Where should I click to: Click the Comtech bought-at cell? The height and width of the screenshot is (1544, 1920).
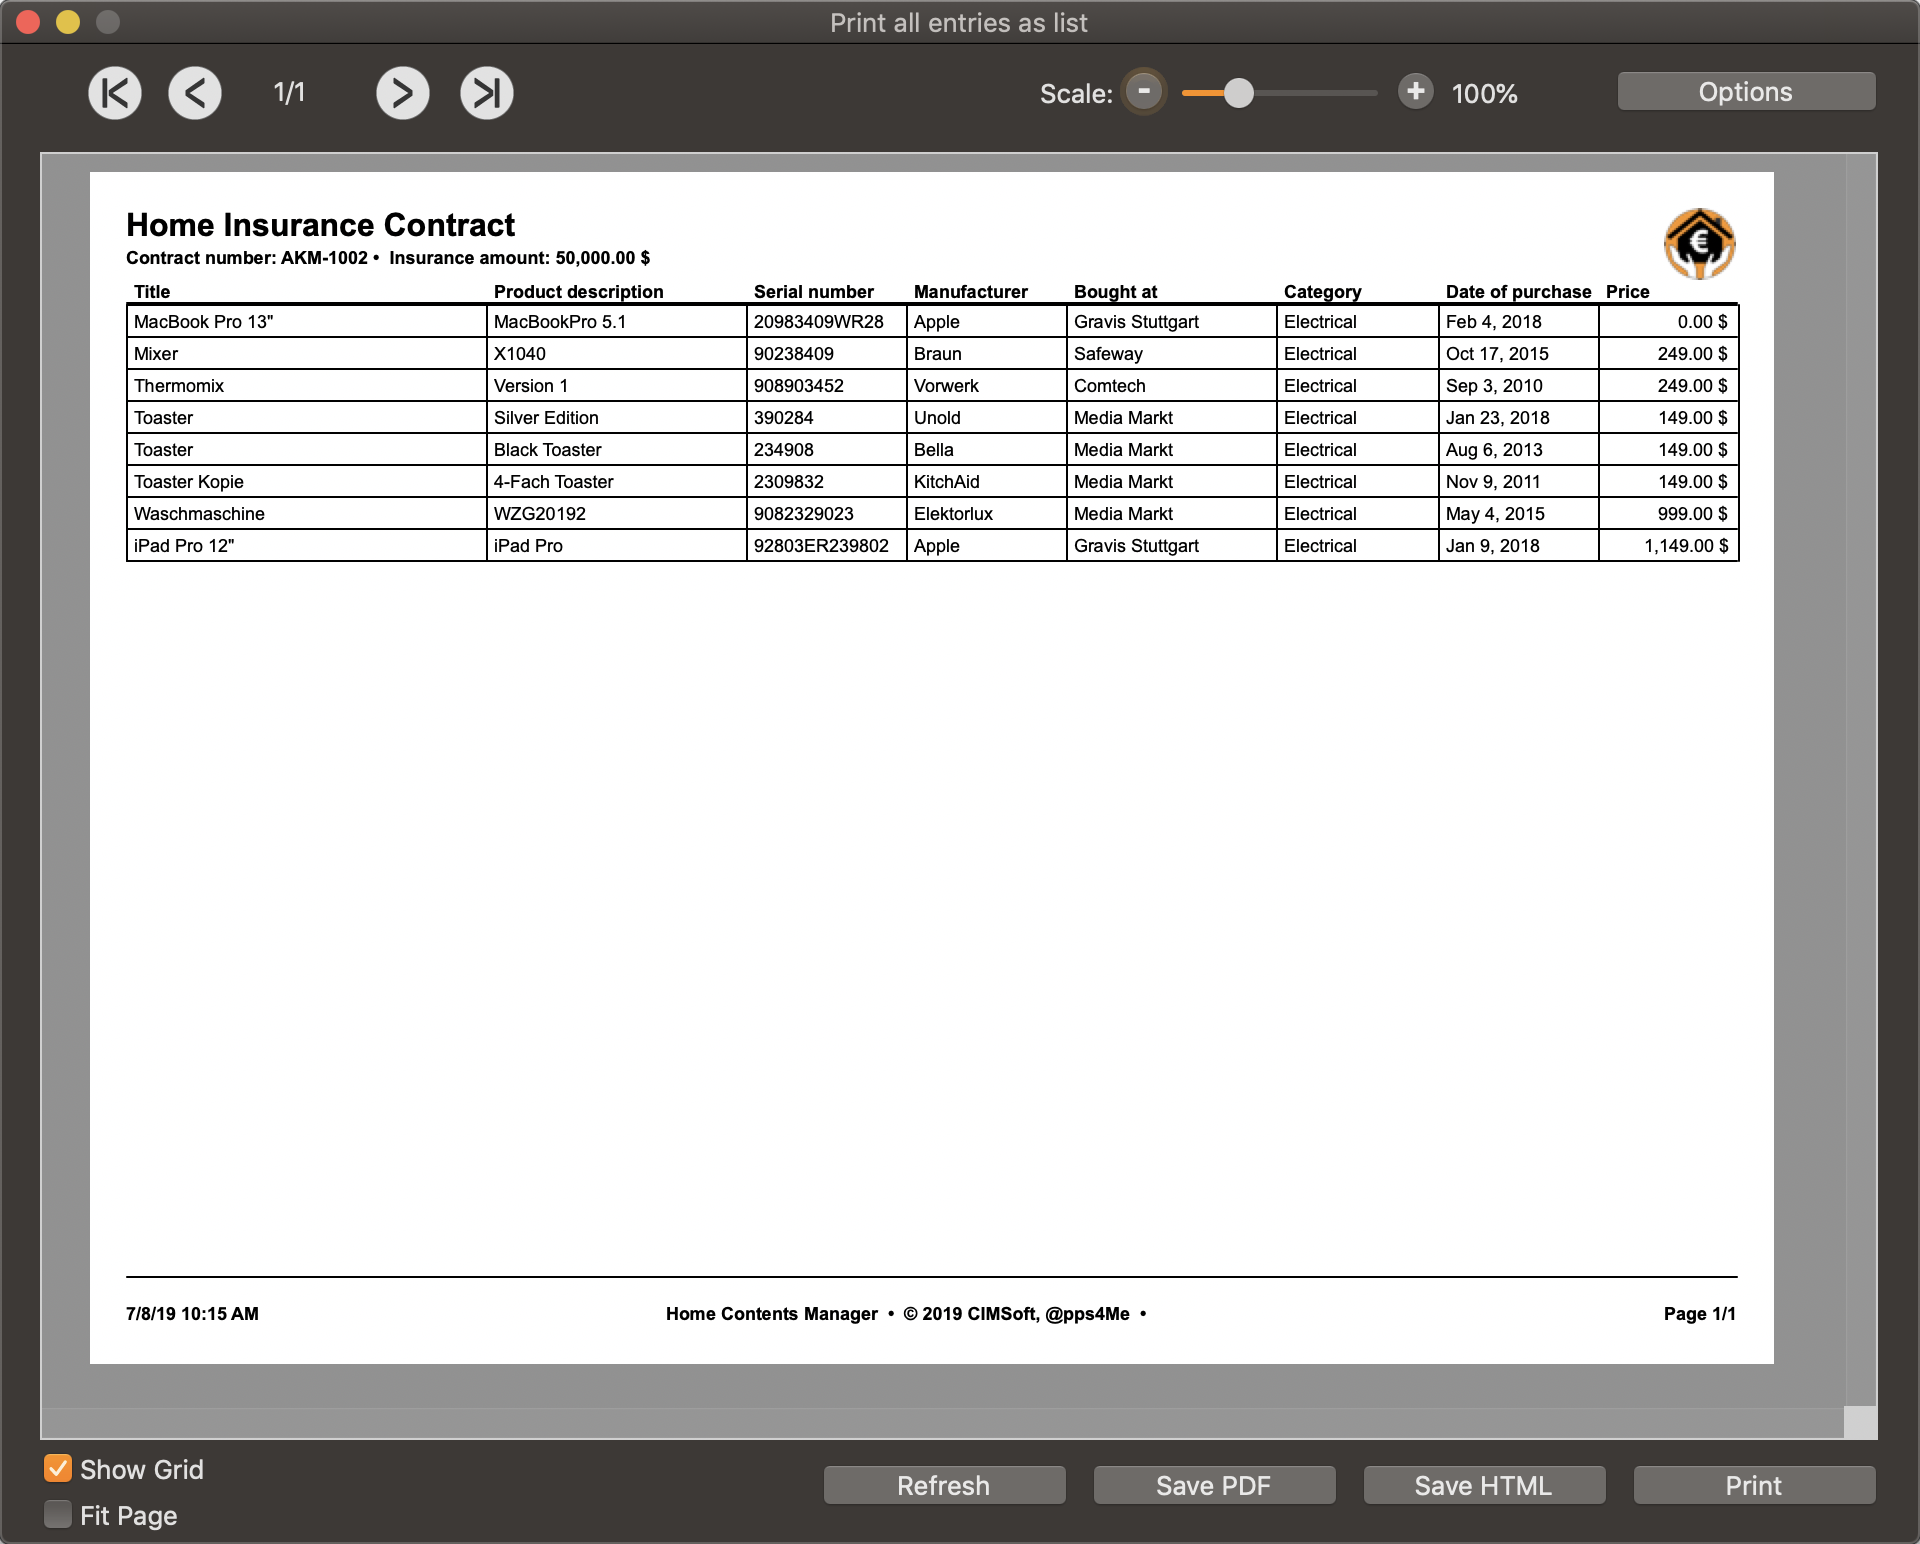pyautogui.click(x=1171, y=386)
